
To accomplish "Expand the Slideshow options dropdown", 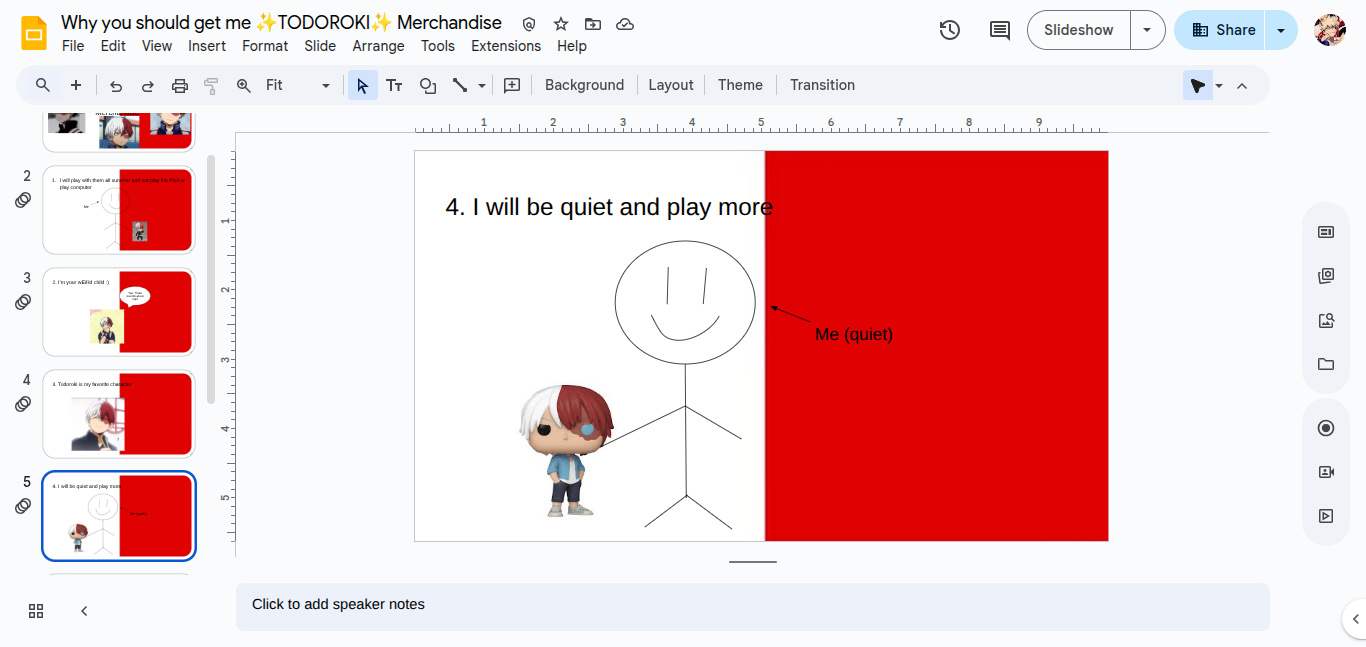I will [1147, 30].
